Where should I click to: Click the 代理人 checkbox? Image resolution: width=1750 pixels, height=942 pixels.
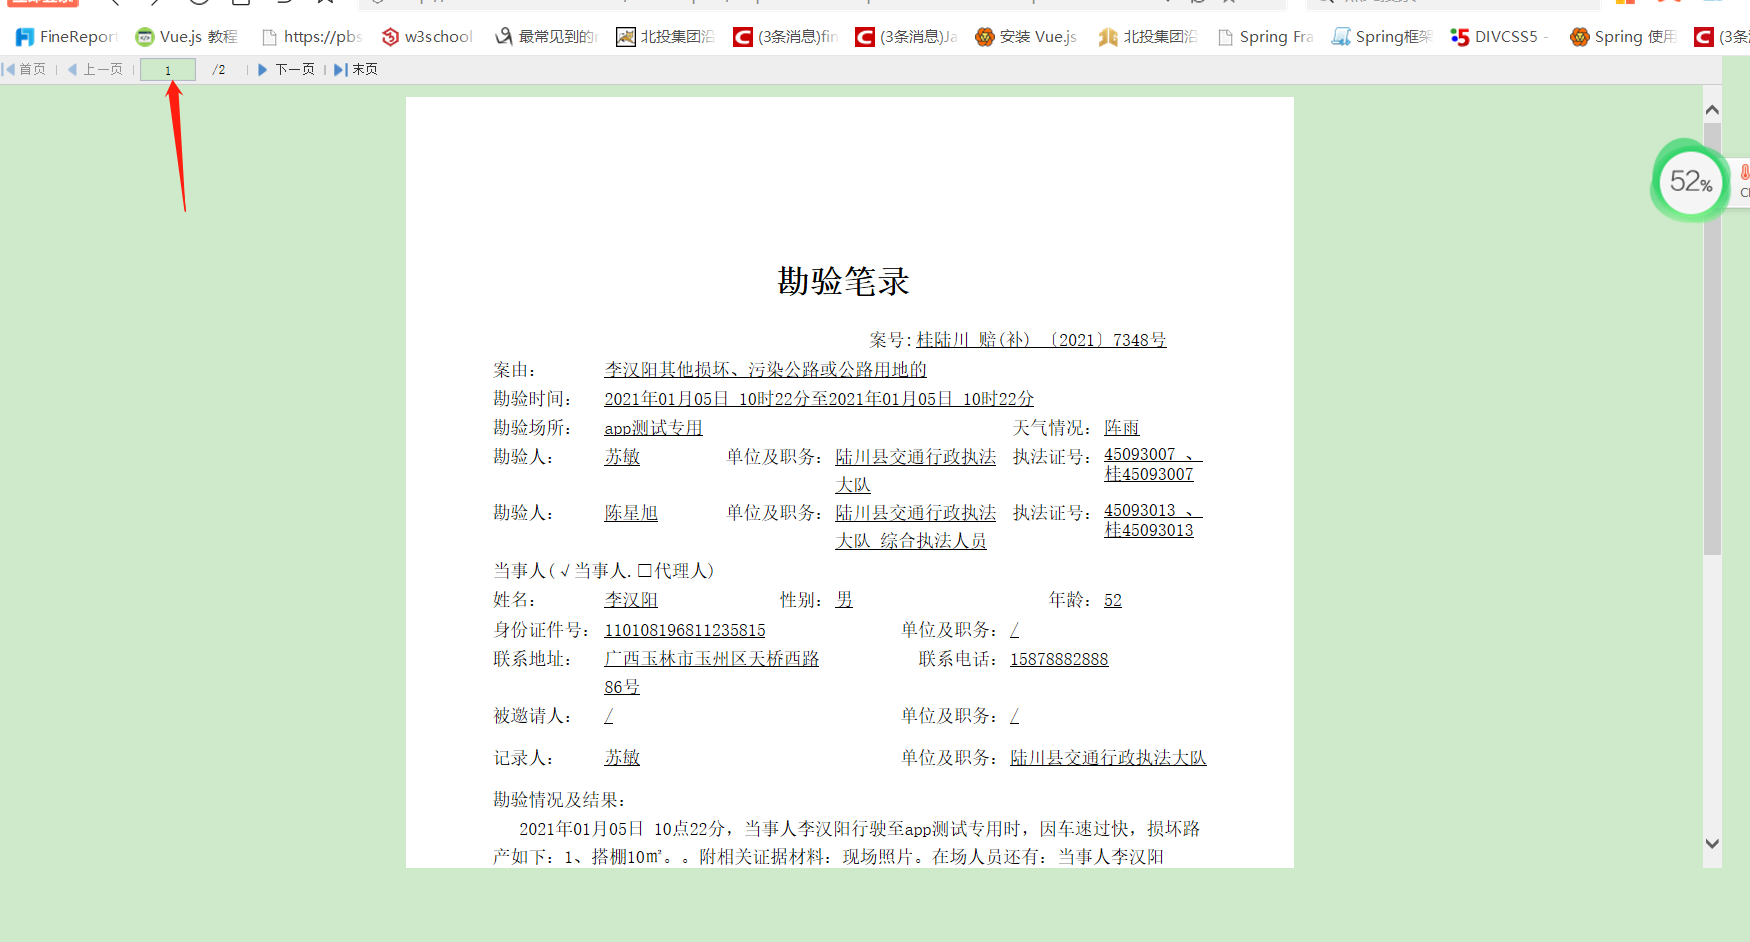click(x=645, y=571)
